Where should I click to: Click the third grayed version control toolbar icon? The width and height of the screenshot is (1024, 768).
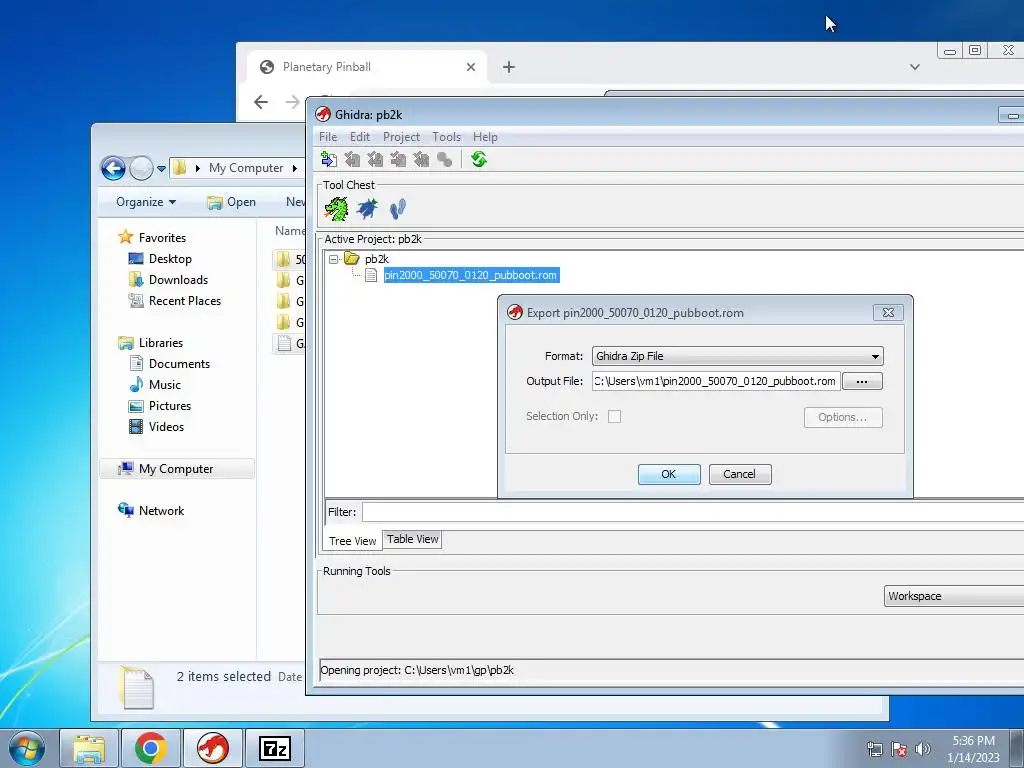[x=398, y=159]
